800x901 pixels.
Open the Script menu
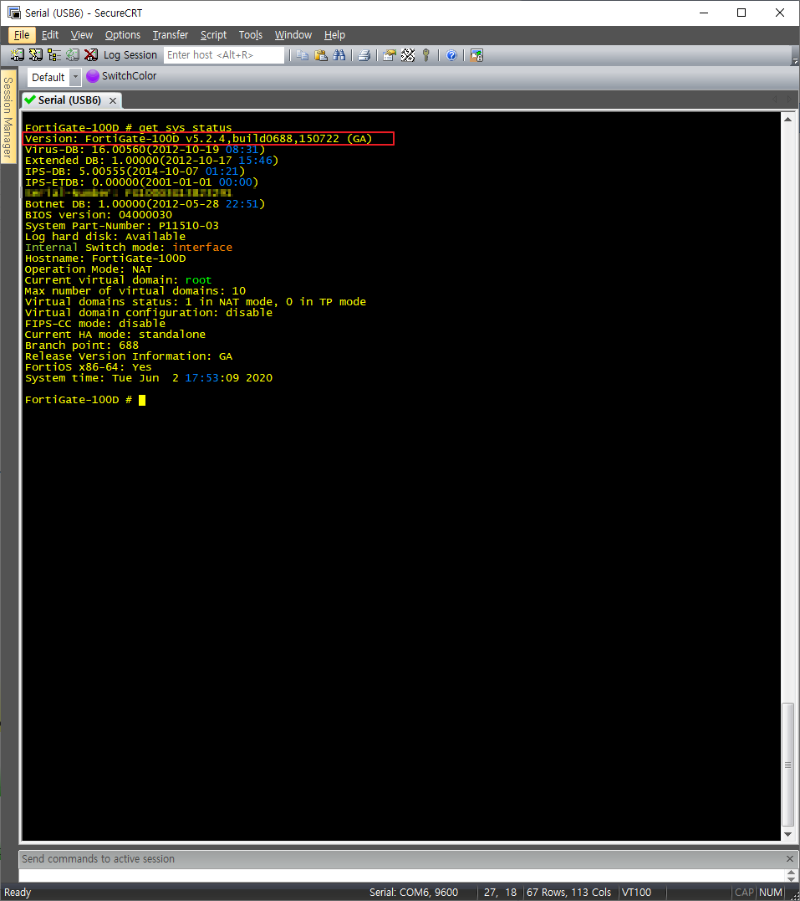pyautogui.click(x=213, y=35)
